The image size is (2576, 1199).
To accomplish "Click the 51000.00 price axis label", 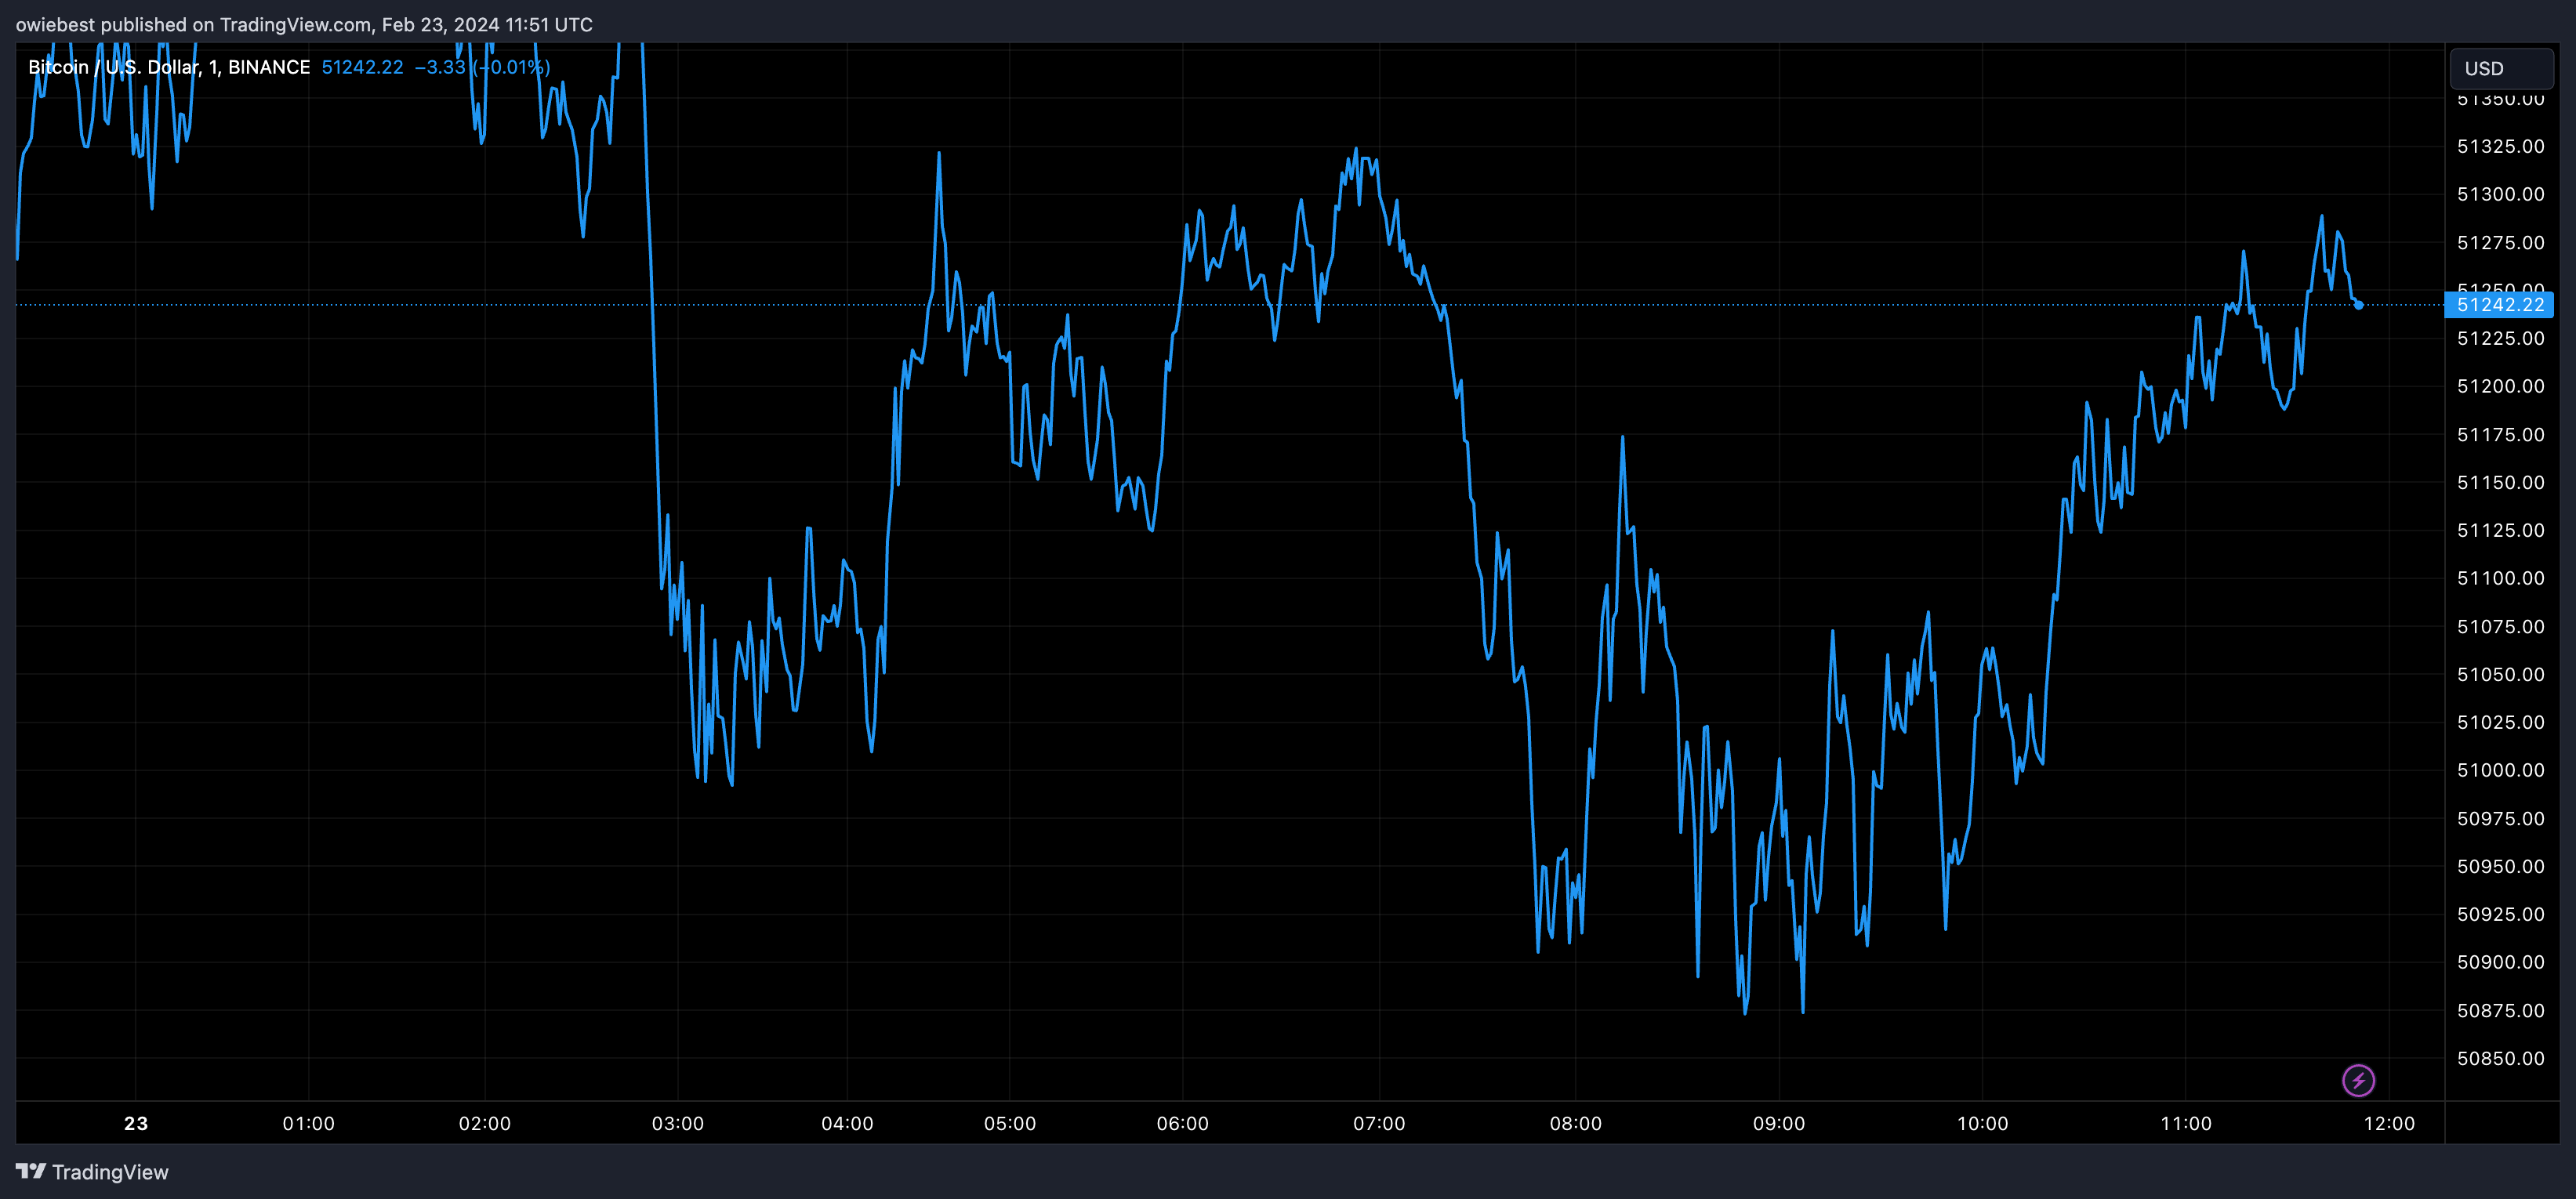I will (x=2500, y=770).
